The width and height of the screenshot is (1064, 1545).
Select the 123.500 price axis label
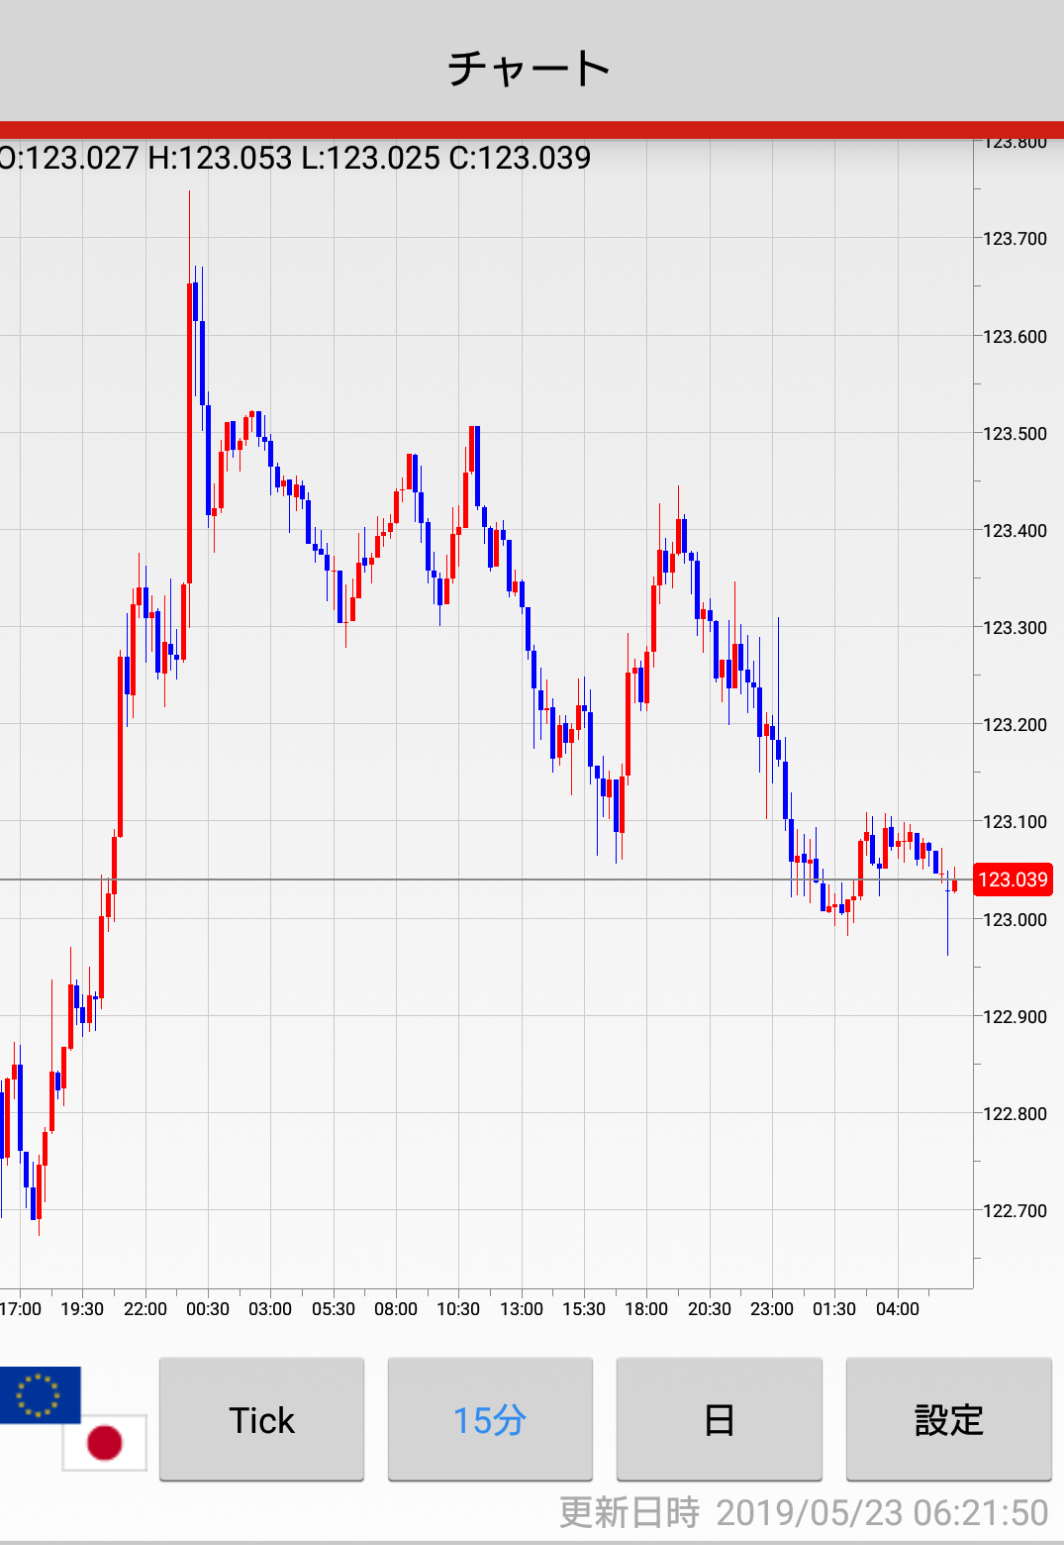pos(1014,434)
